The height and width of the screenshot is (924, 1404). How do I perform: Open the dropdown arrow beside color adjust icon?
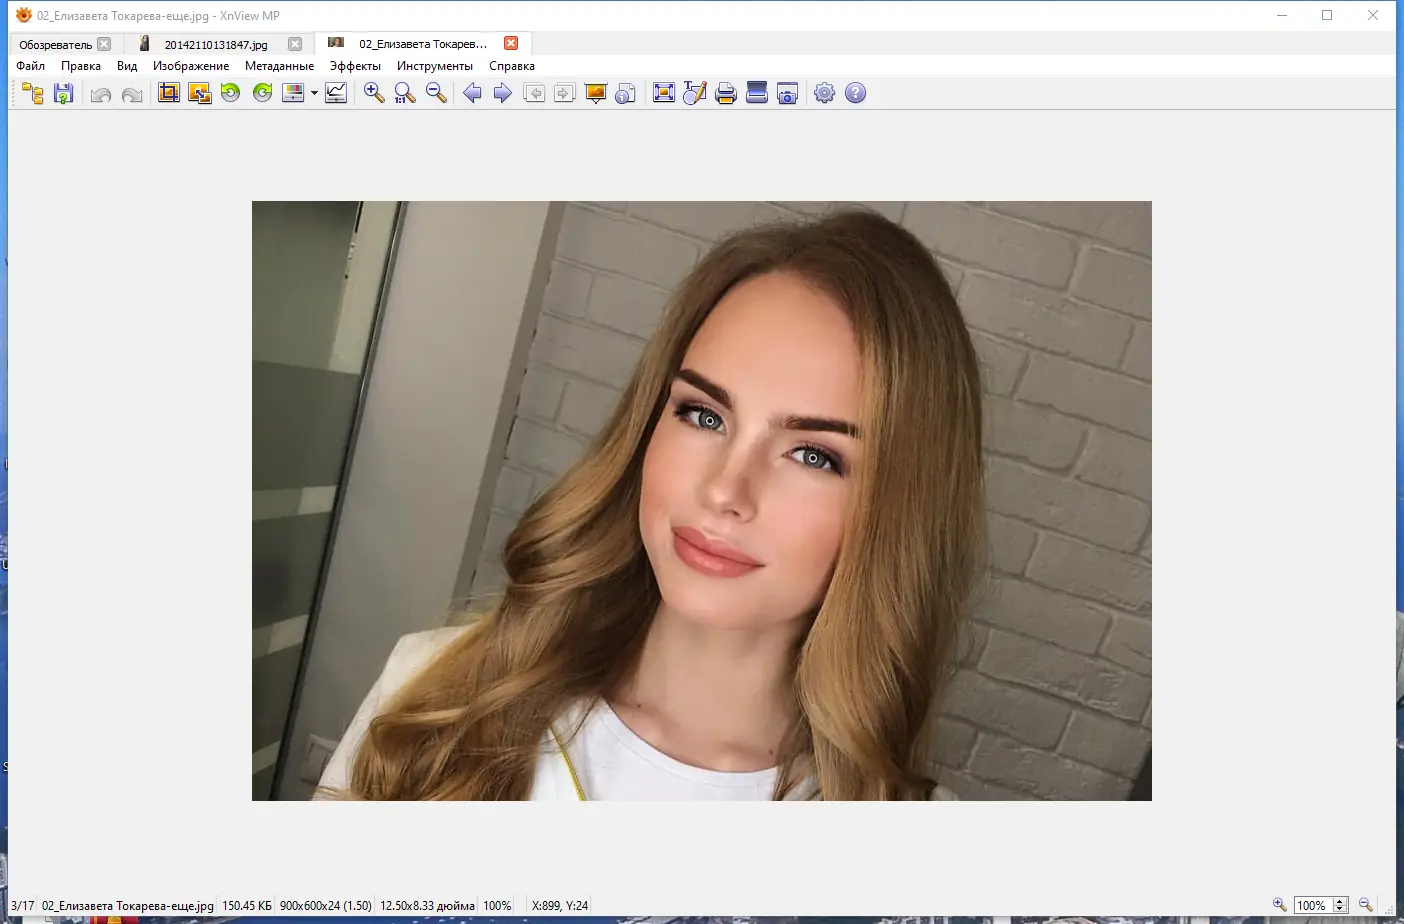(x=314, y=93)
